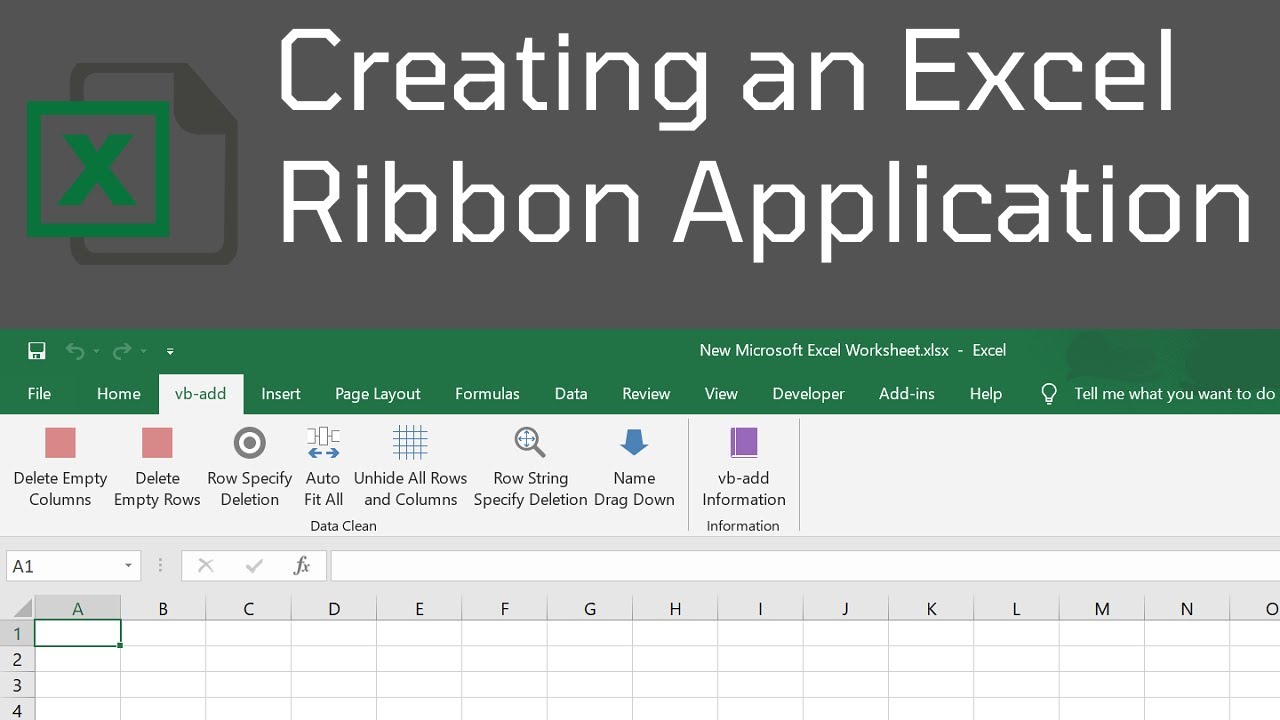Click Auto Fit All icon
This screenshot has height=720, width=1280.
323,442
